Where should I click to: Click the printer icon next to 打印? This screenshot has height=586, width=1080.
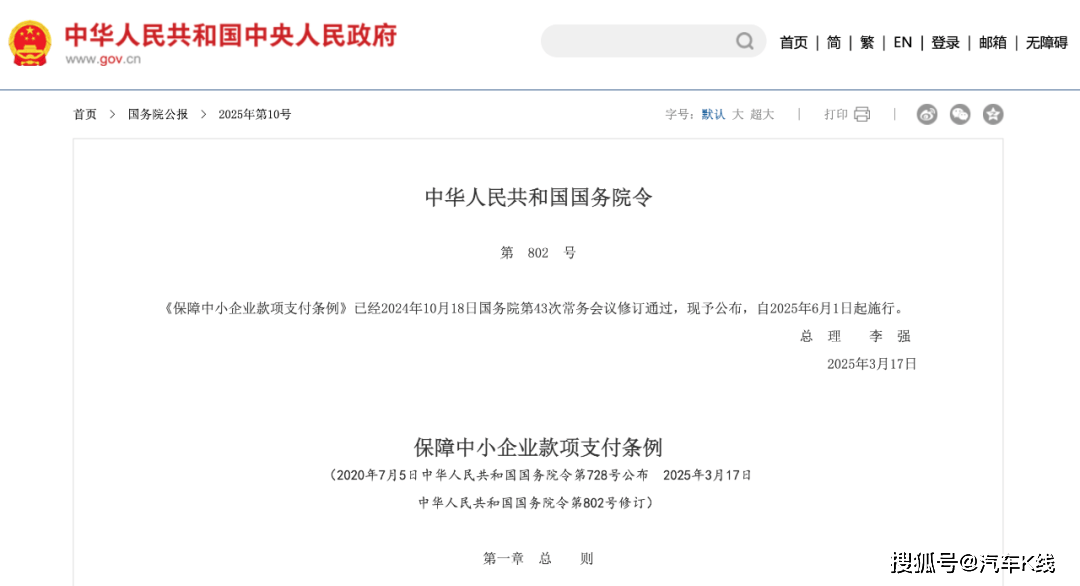(x=861, y=114)
